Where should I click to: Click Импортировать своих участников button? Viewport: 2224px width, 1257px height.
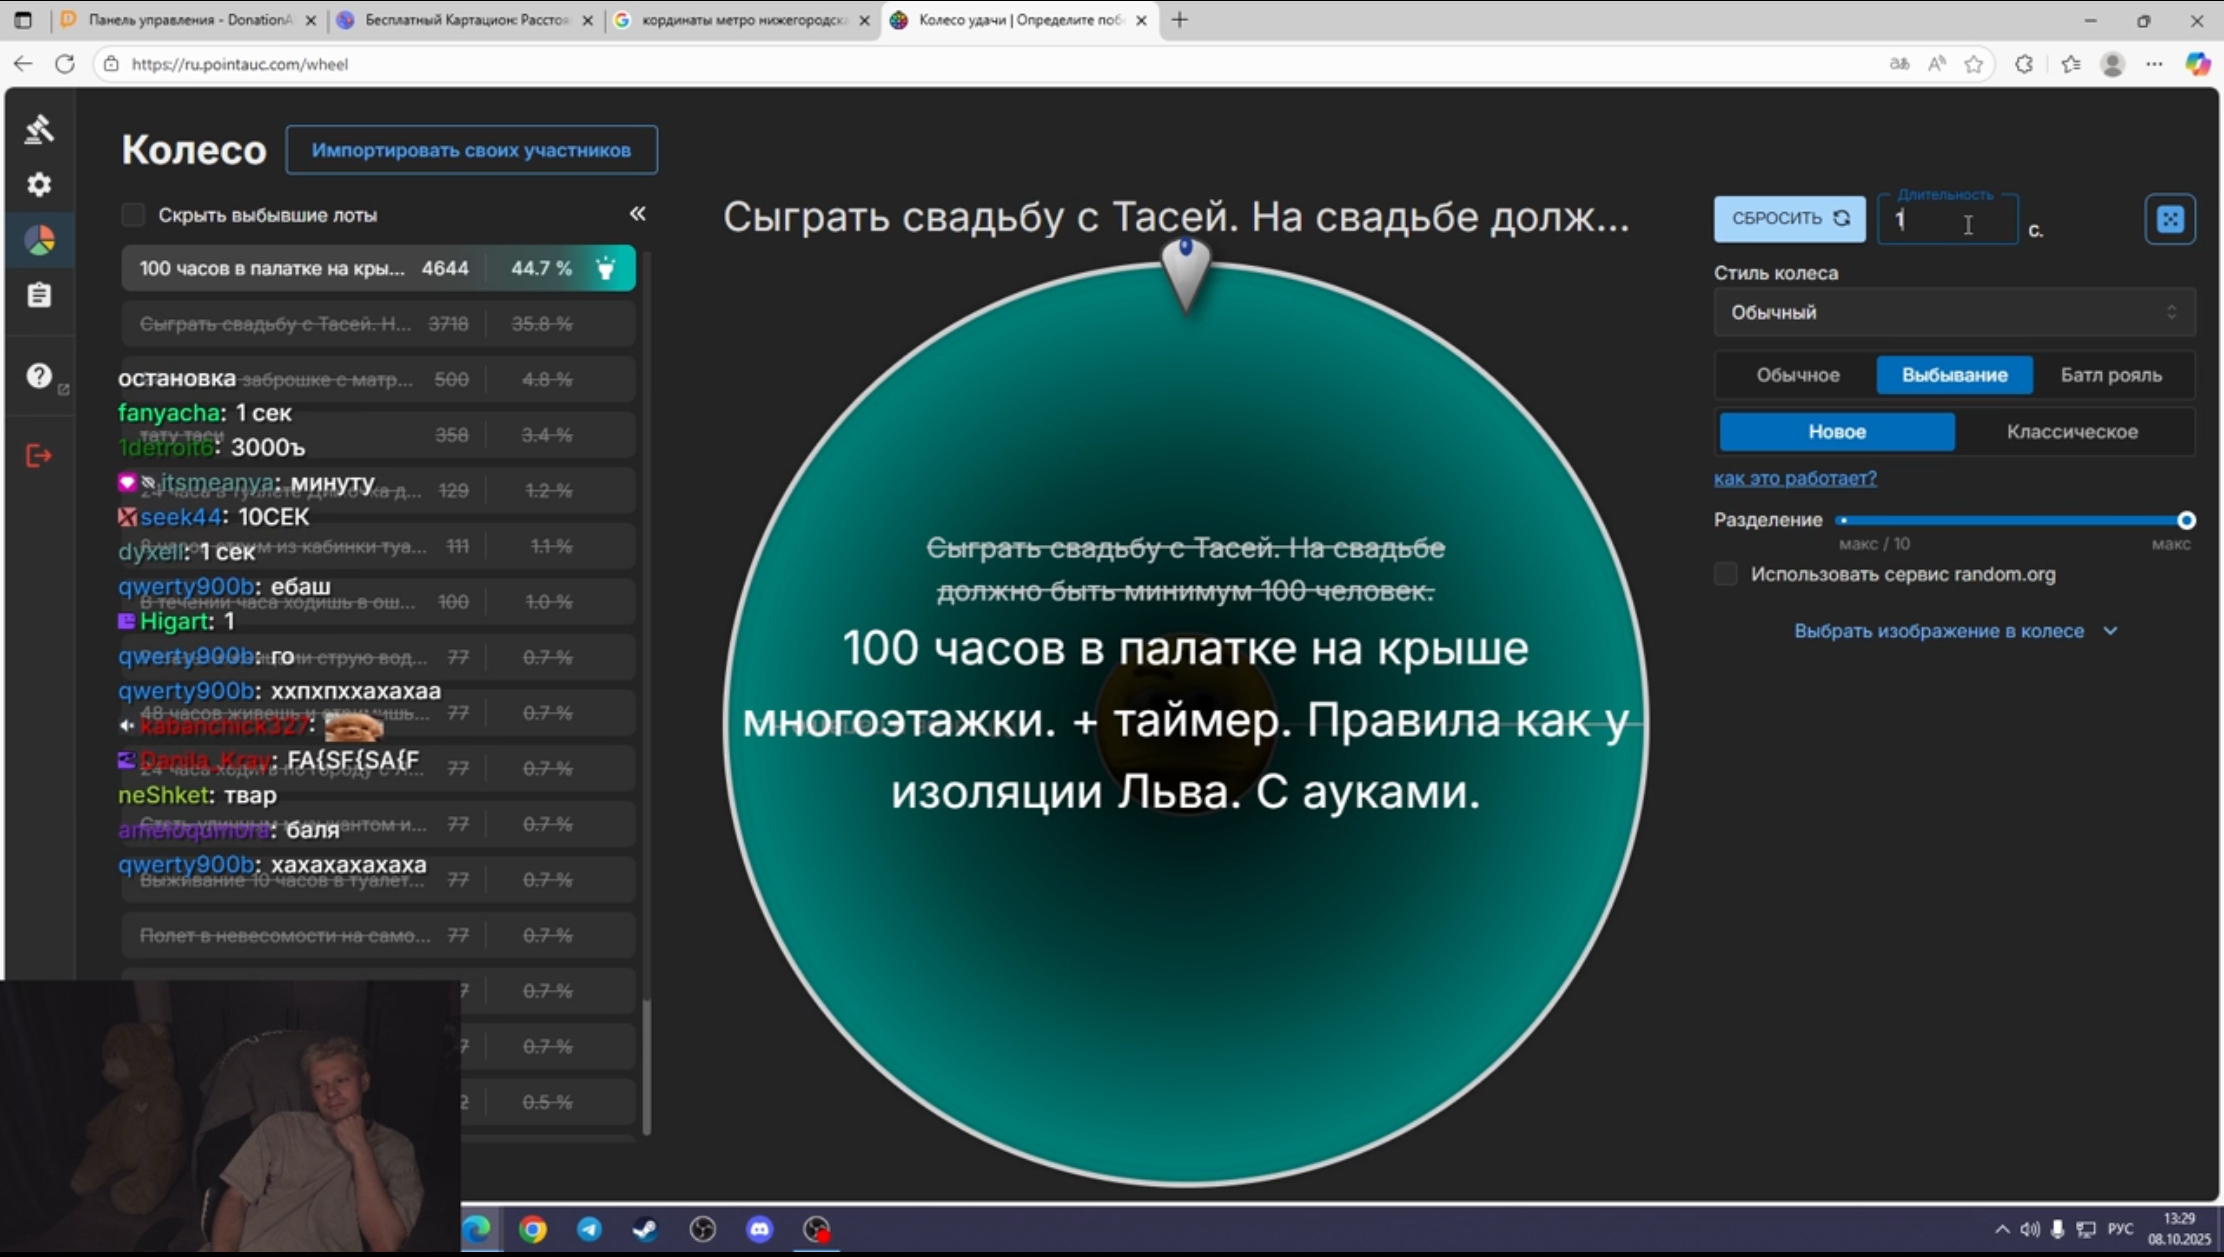(x=471, y=150)
